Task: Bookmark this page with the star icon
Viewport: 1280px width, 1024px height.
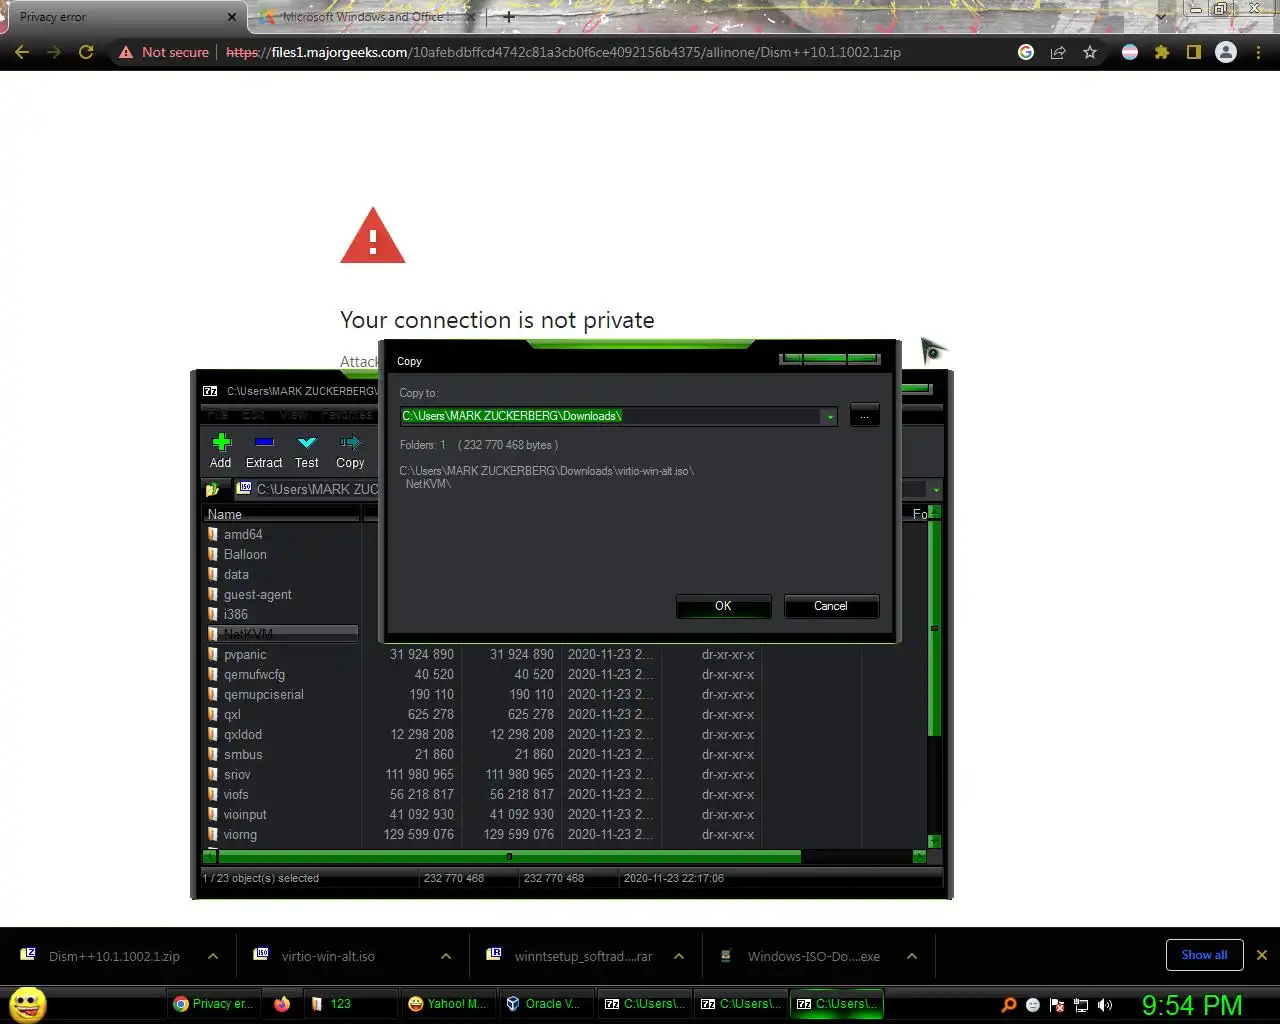Action: pos(1090,52)
